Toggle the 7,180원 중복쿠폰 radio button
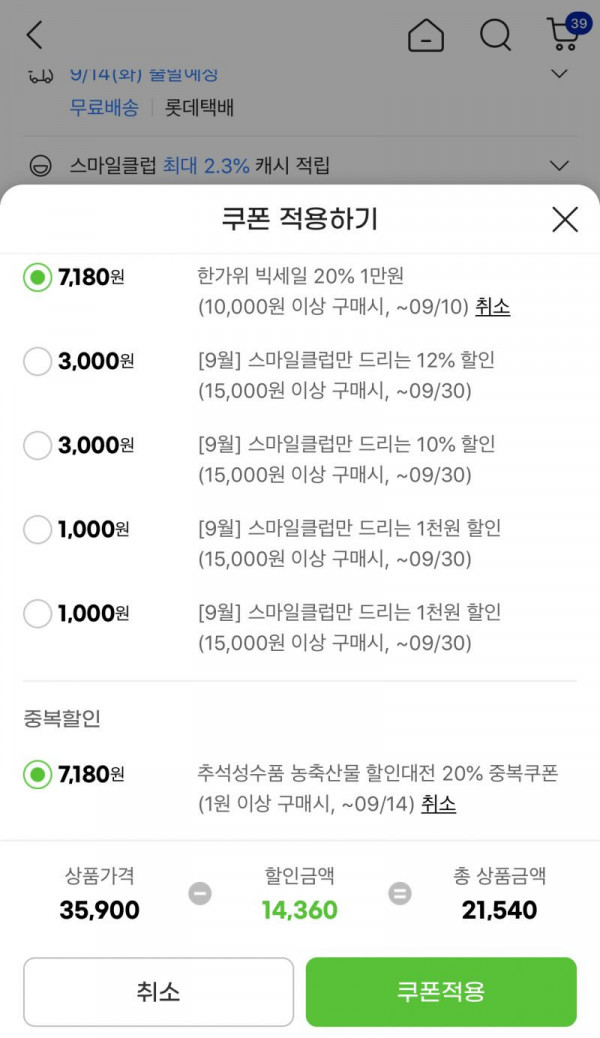The height and width of the screenshot is (1038, 600). pyautogui.click(x=37, y=774)
